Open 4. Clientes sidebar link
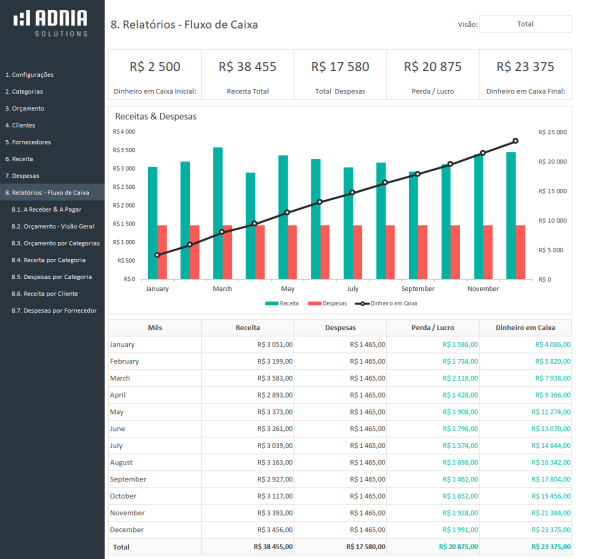The image size is (600, 559). (22, 125)
